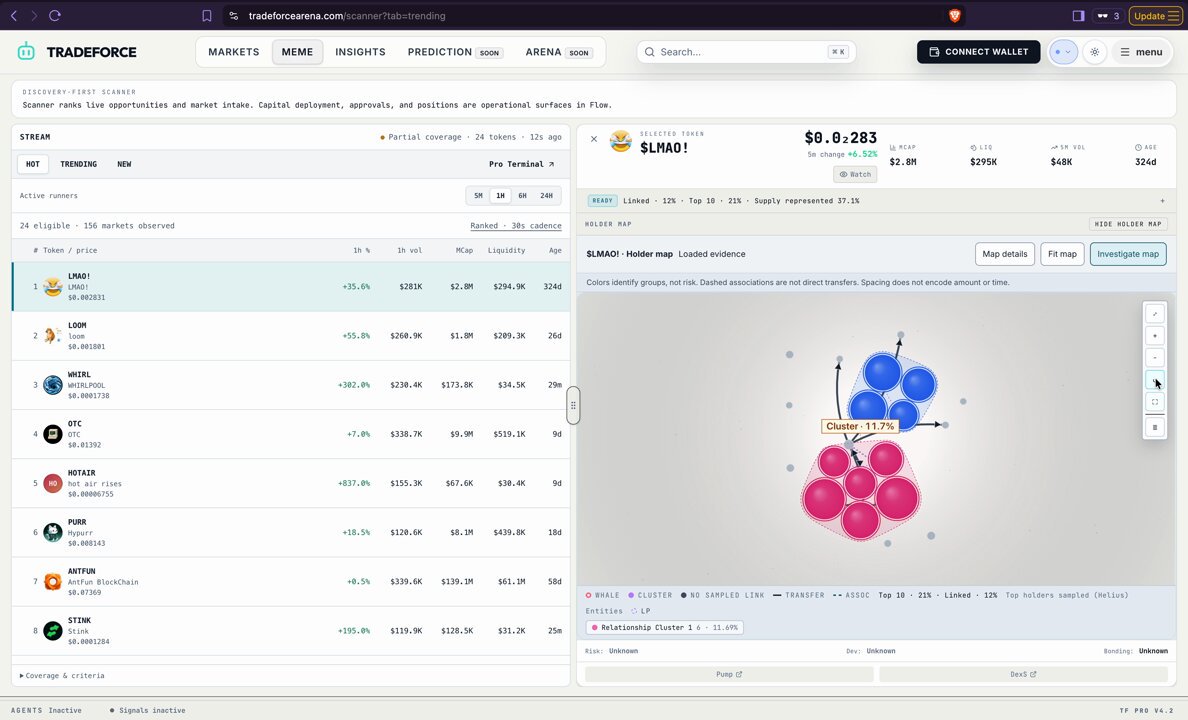This screenshot has width=1188, height=720.
Task: Reload the page with the refresh icon
Action: pyautogui.click(x=55, y=15)
